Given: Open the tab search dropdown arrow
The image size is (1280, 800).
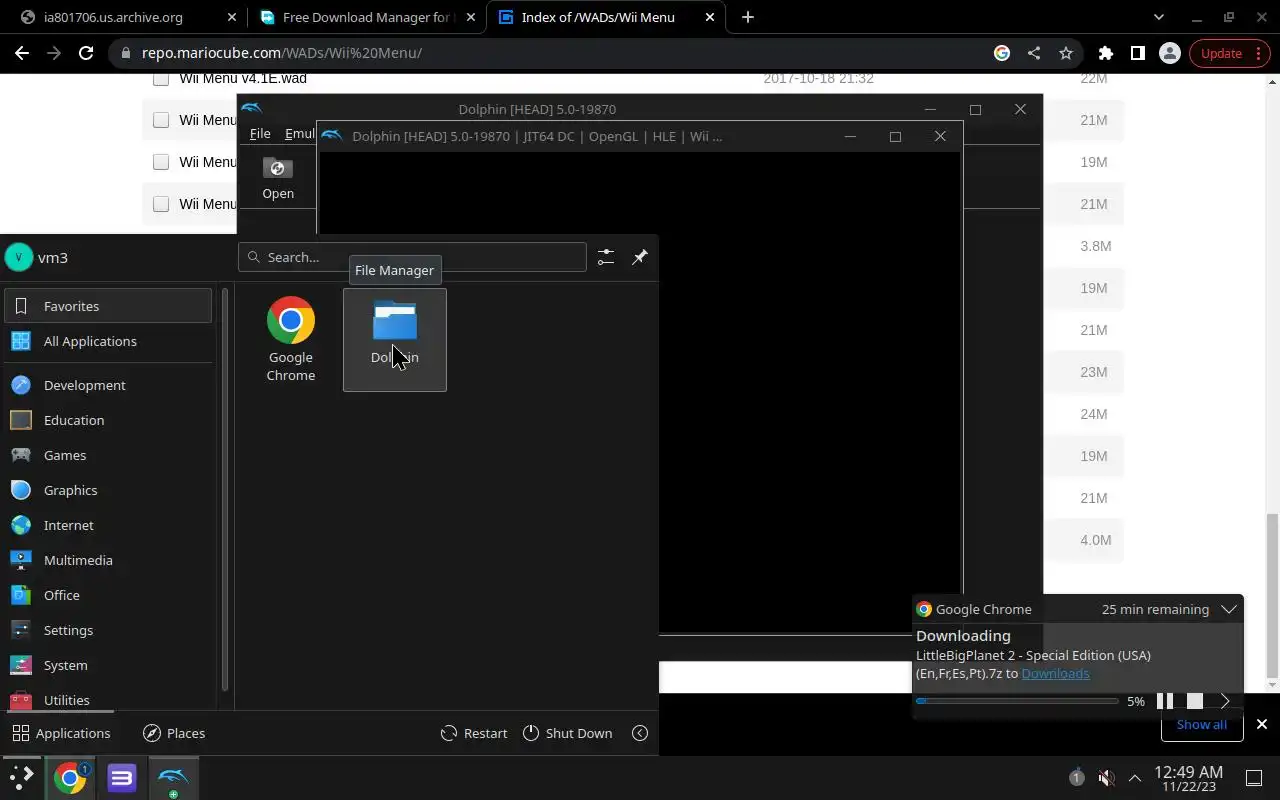Looking at the screenshot, I should click(x=1159, y=17).
